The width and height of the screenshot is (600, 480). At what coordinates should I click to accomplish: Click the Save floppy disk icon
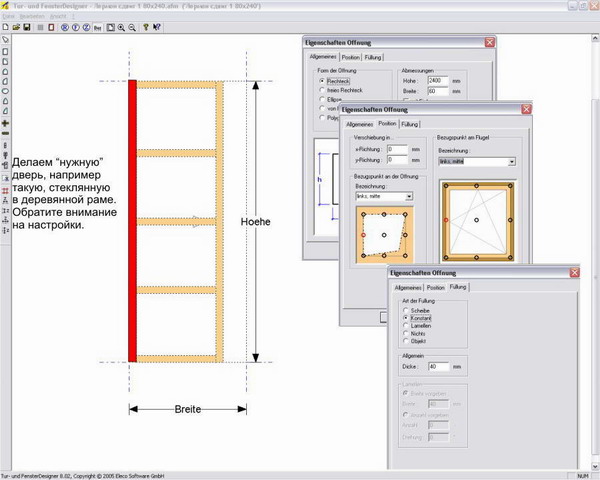pyautogui.click(x=27, y=27)
